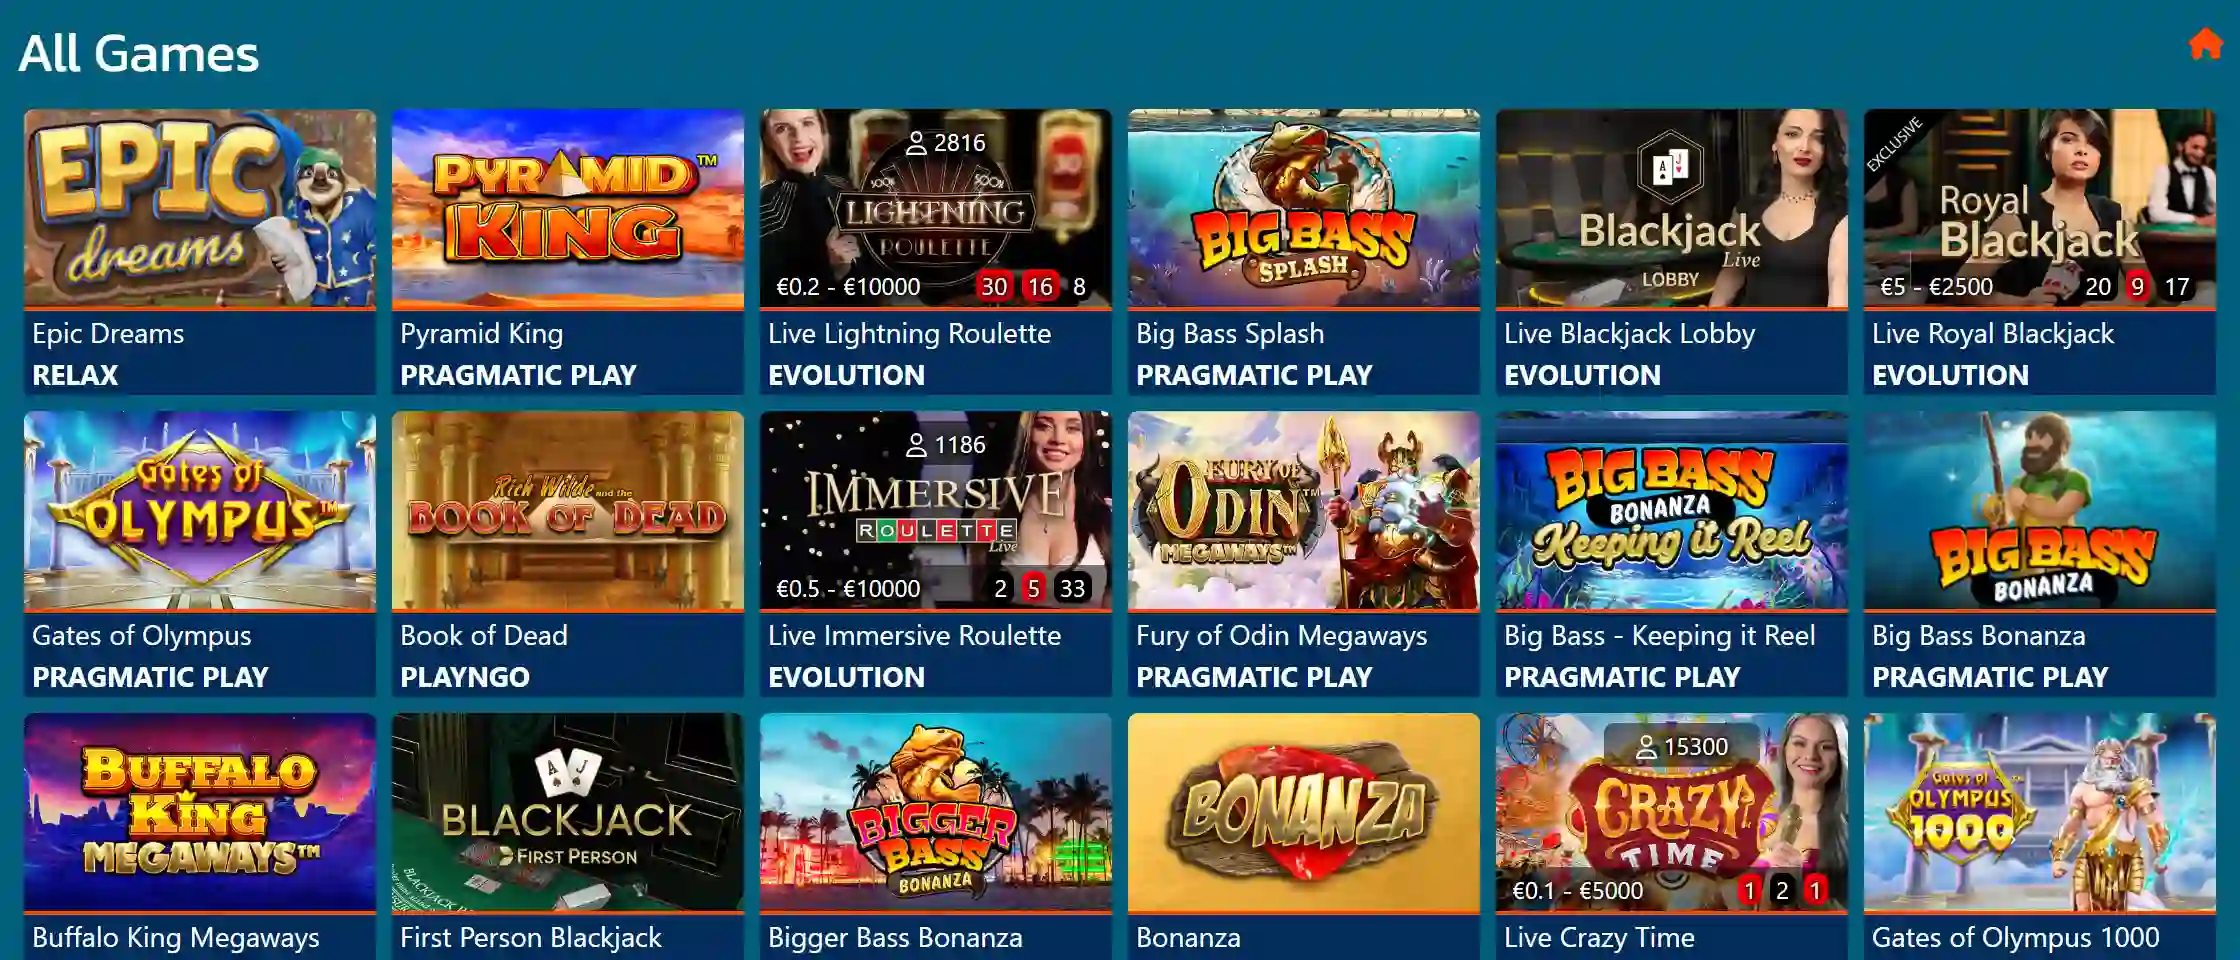
Task: Open the Live Blackjack Lobby image
Action: pyautogui.click(x=1672, y=208)
